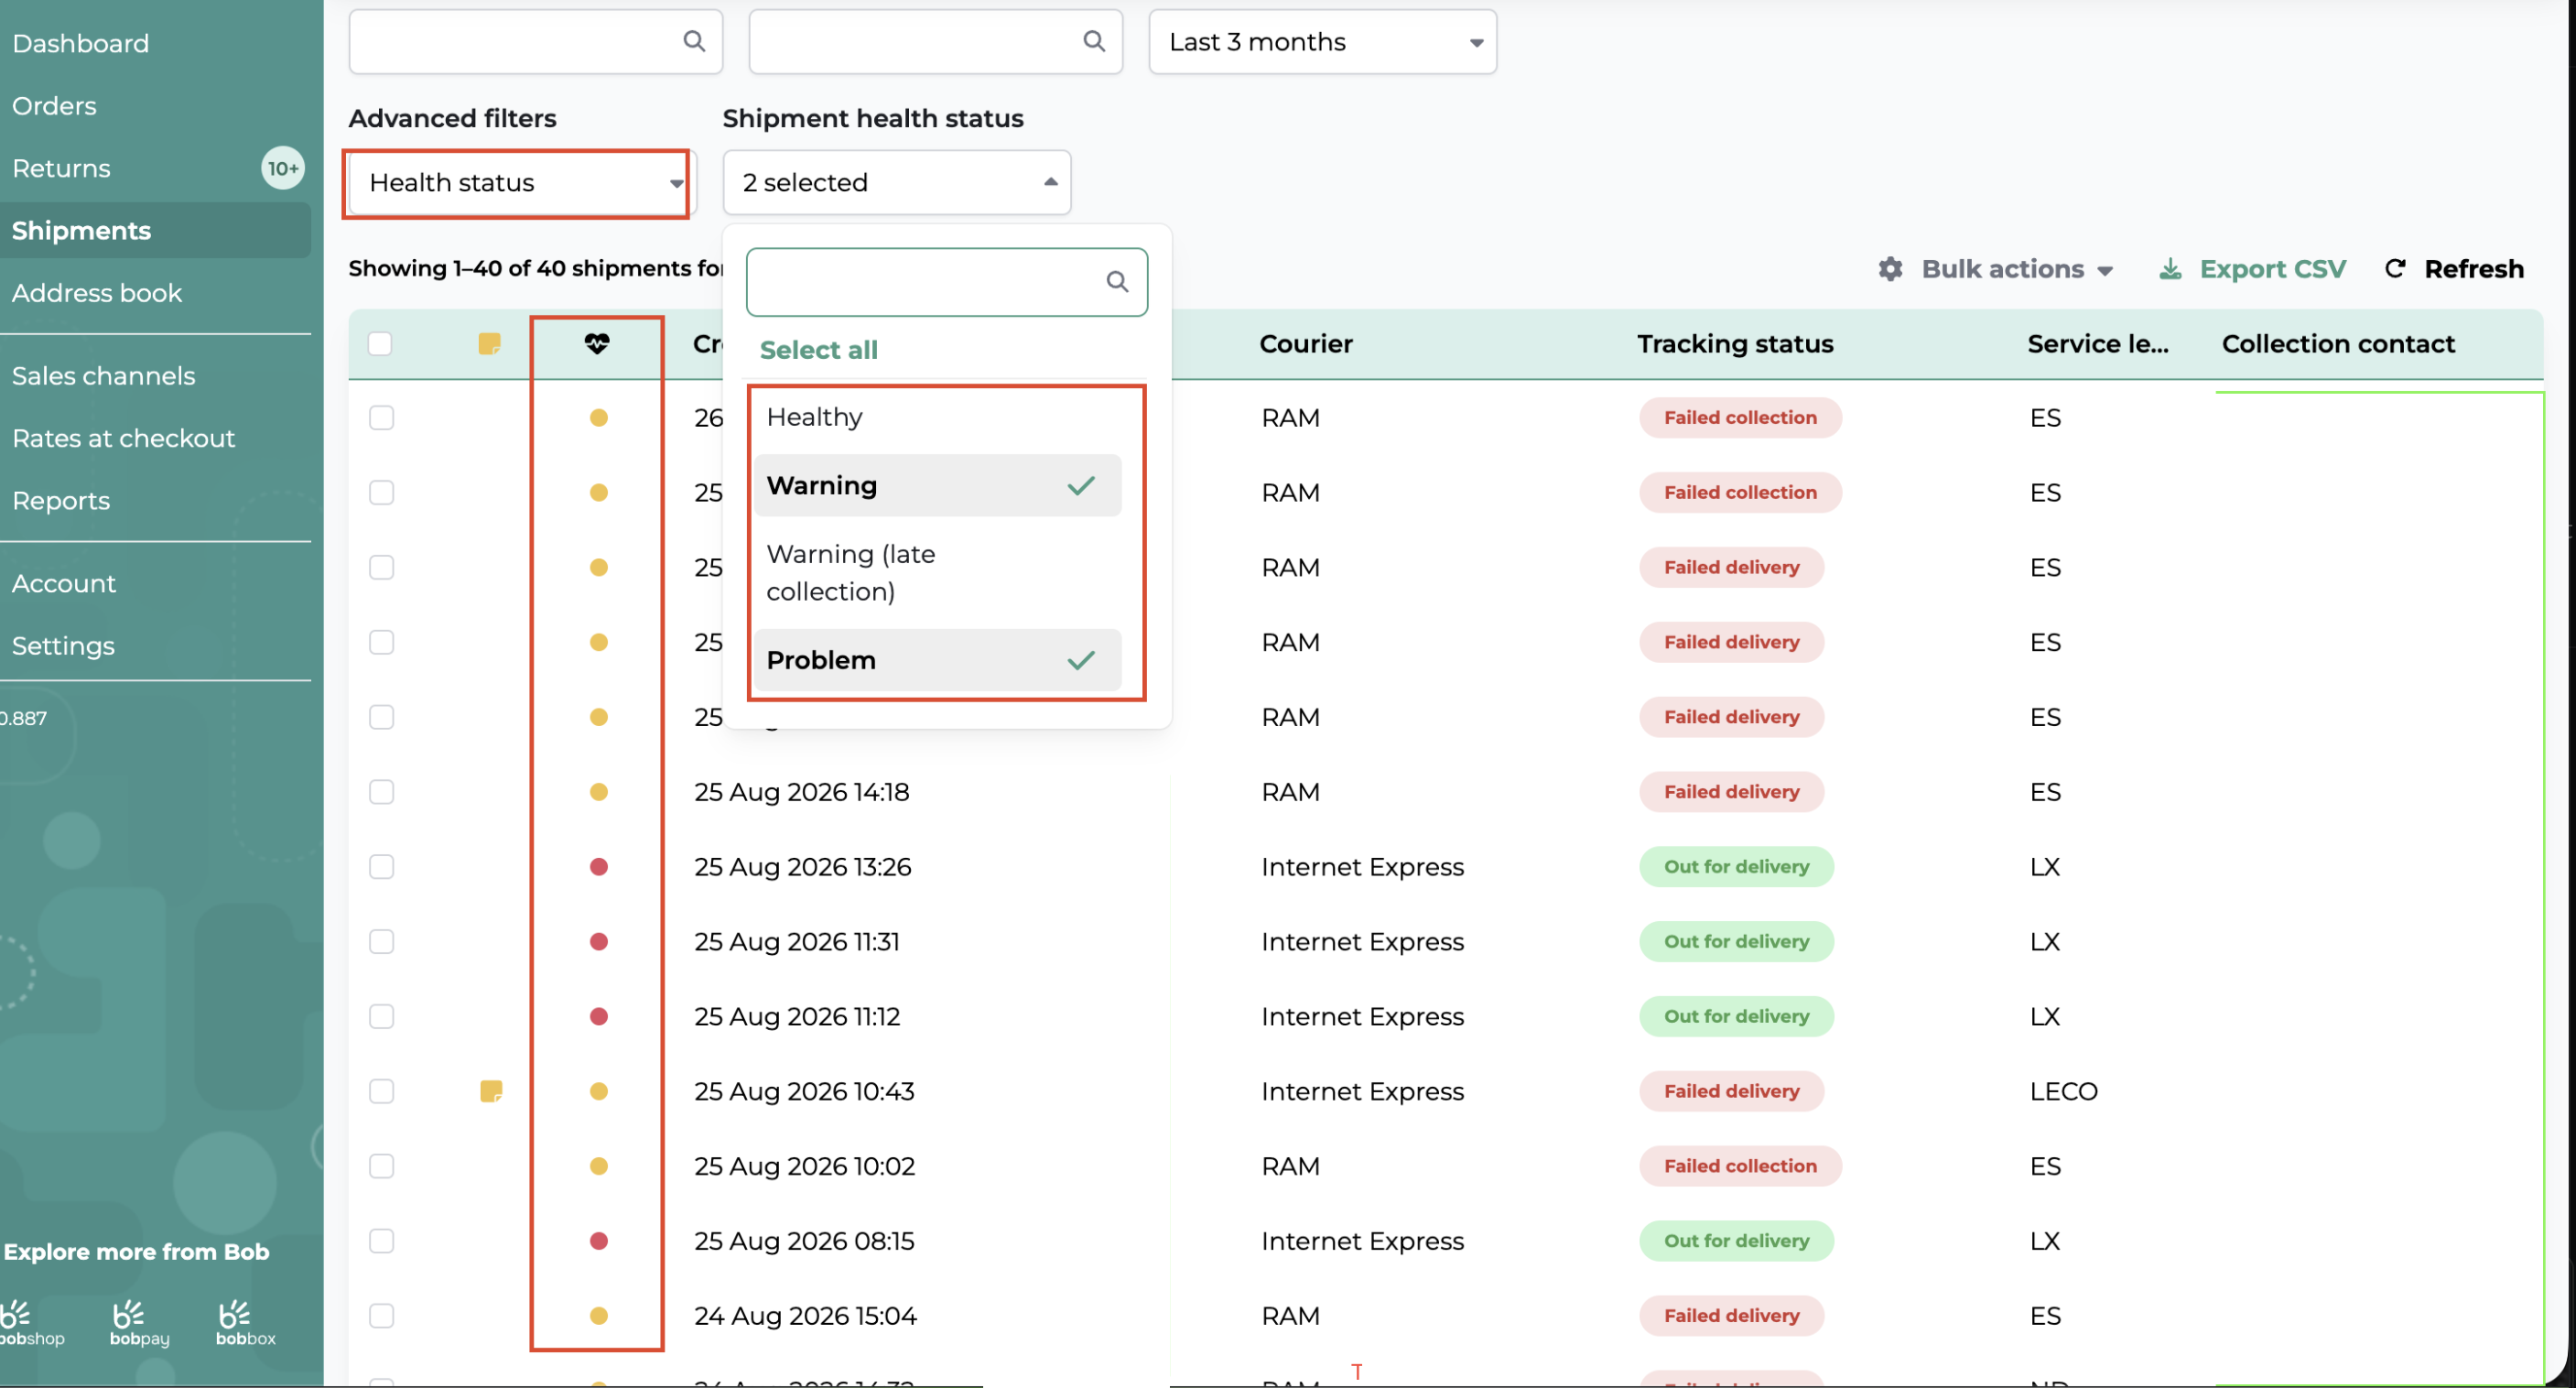Click Failed collection badge on 25 Aug 10:02 row
Screen dimensions: 2576x1388
click(x=1740, y=1166)
